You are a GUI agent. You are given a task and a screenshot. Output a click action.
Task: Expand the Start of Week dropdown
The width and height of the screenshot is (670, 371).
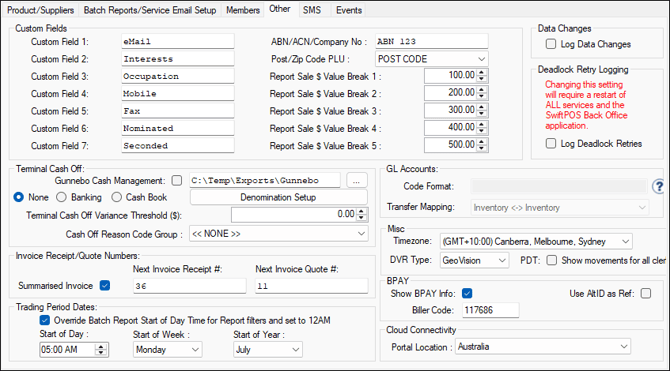[195, 350]
